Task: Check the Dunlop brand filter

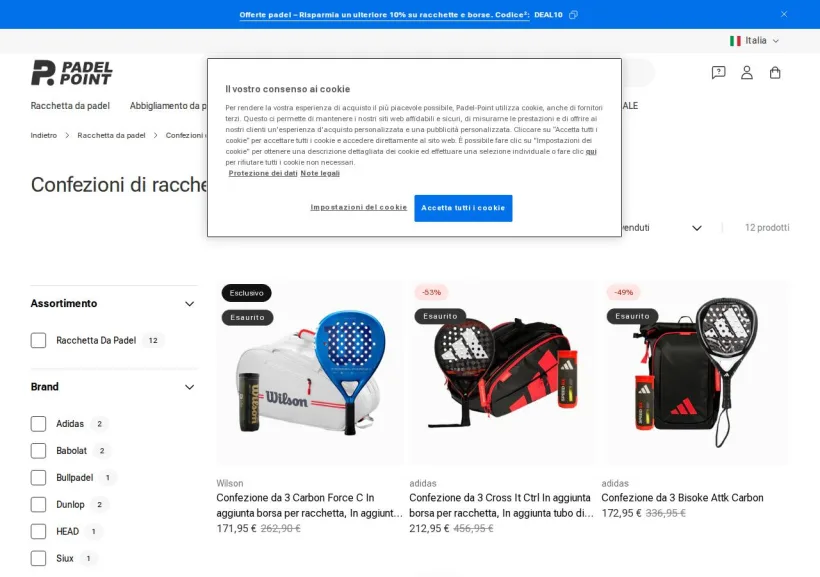Action: [x=38, y=504]
